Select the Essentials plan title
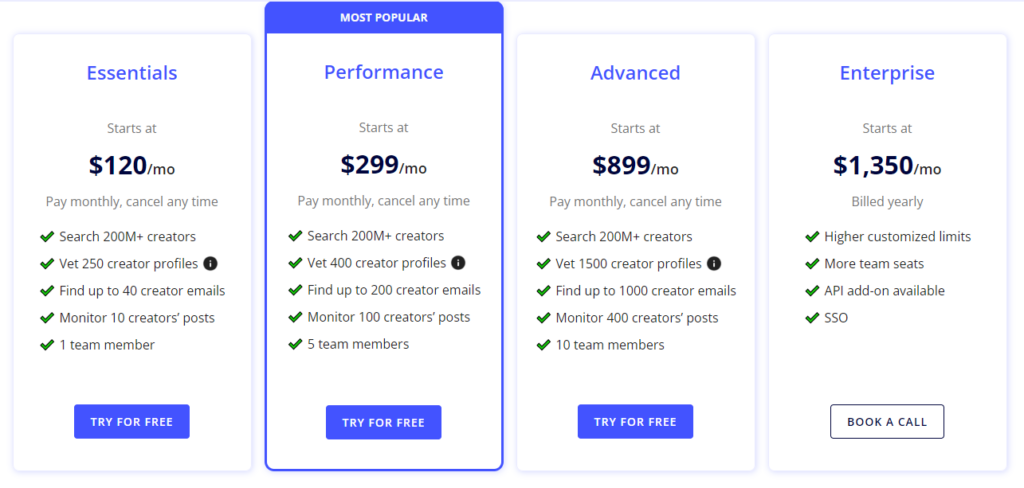 pos(132,73)
